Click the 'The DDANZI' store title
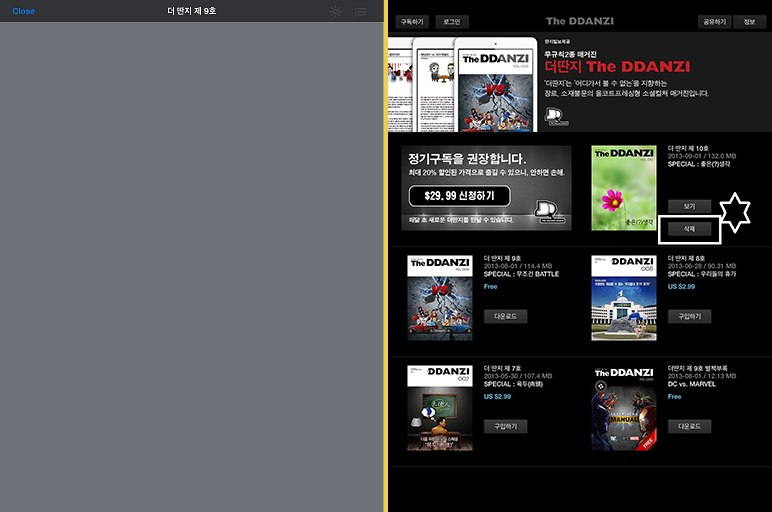 [579, 21]
